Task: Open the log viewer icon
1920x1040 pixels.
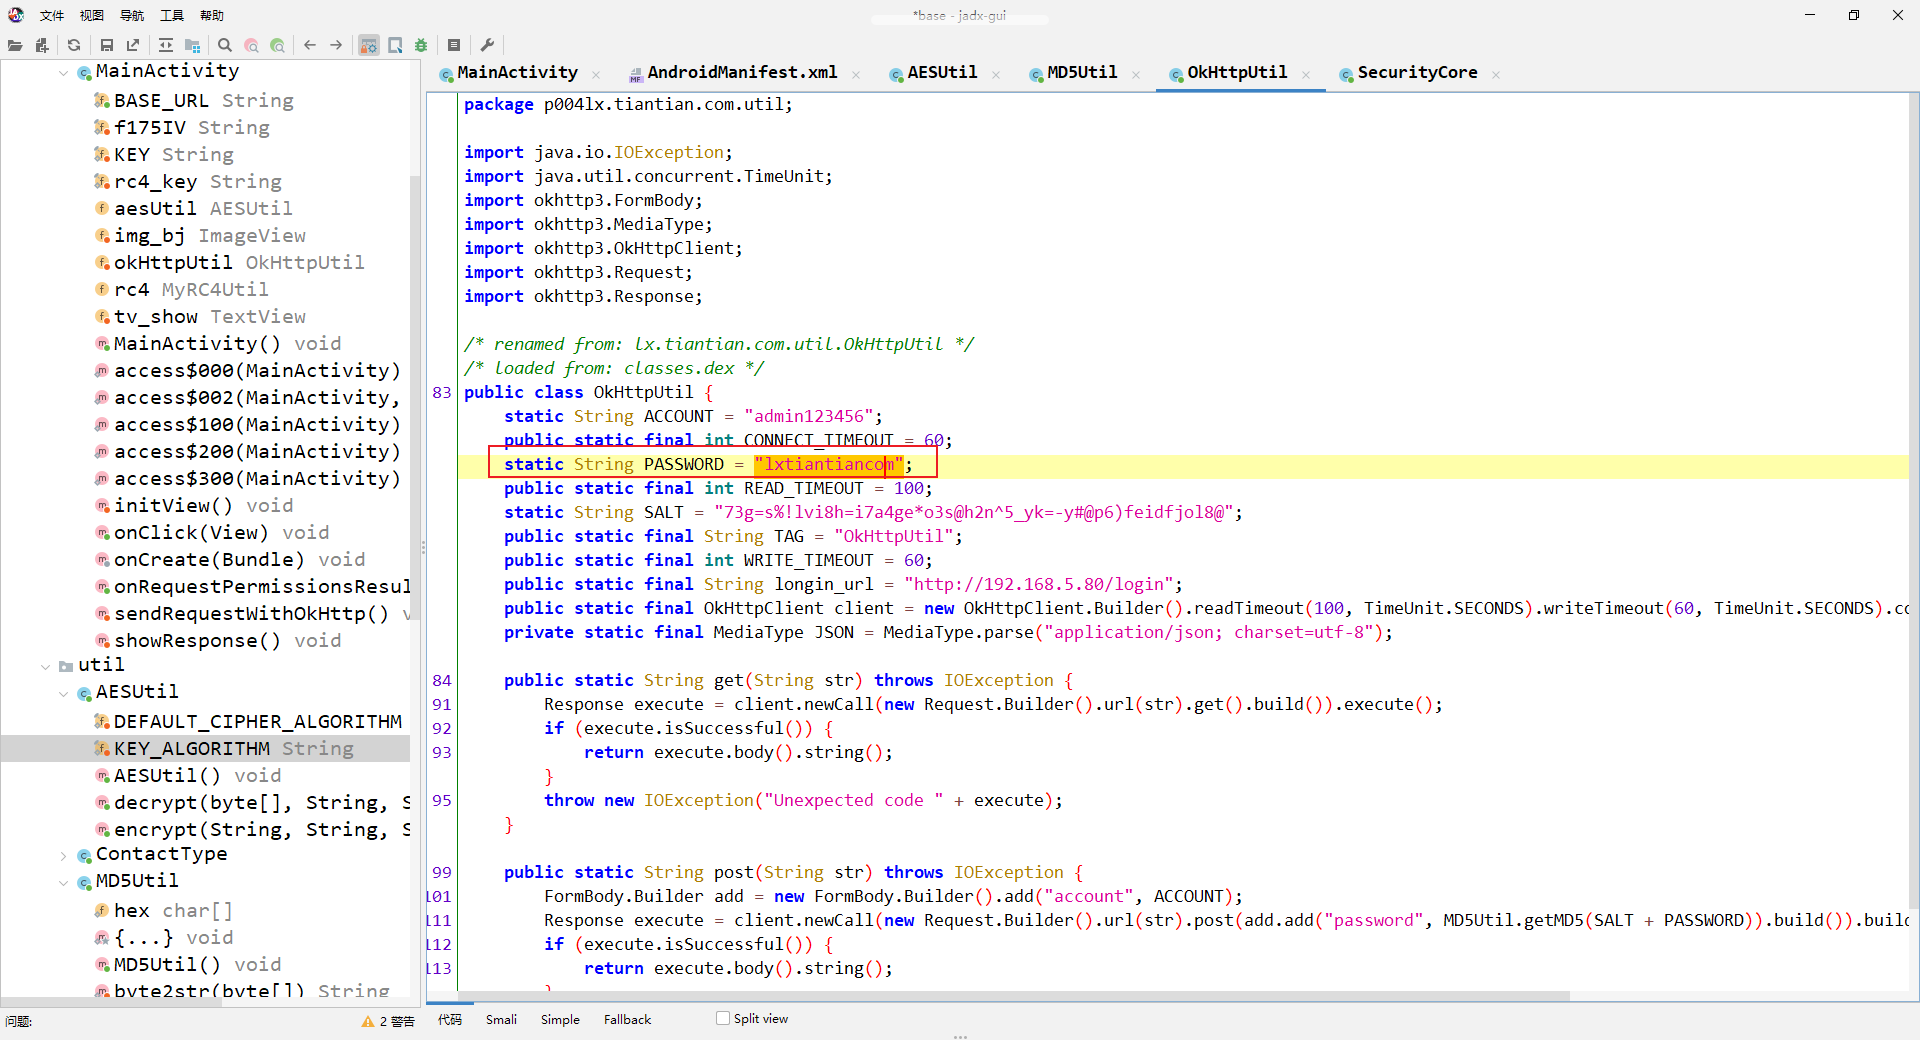Action: coord(454,45)
